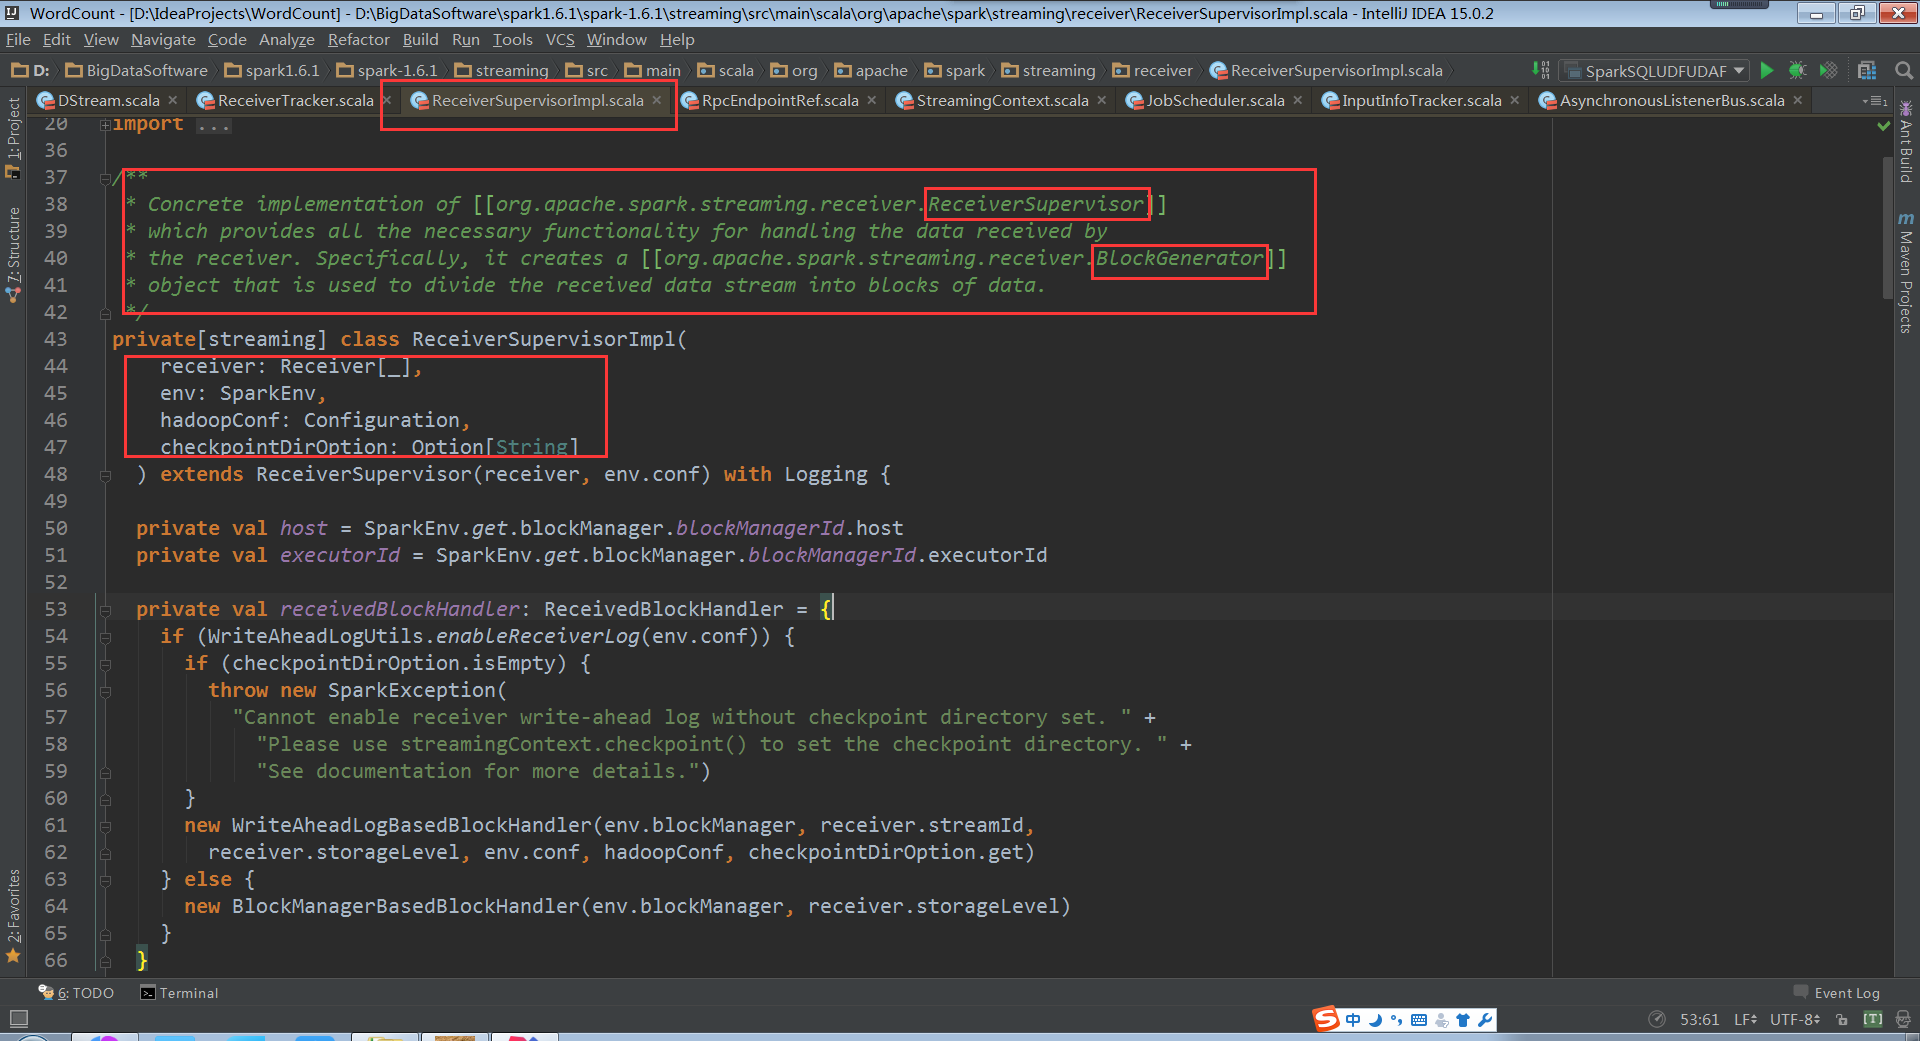Open the UTF-8 encoding selector
The width and height of the screenshot is (1920, 1041).
coord(1795,1019)
